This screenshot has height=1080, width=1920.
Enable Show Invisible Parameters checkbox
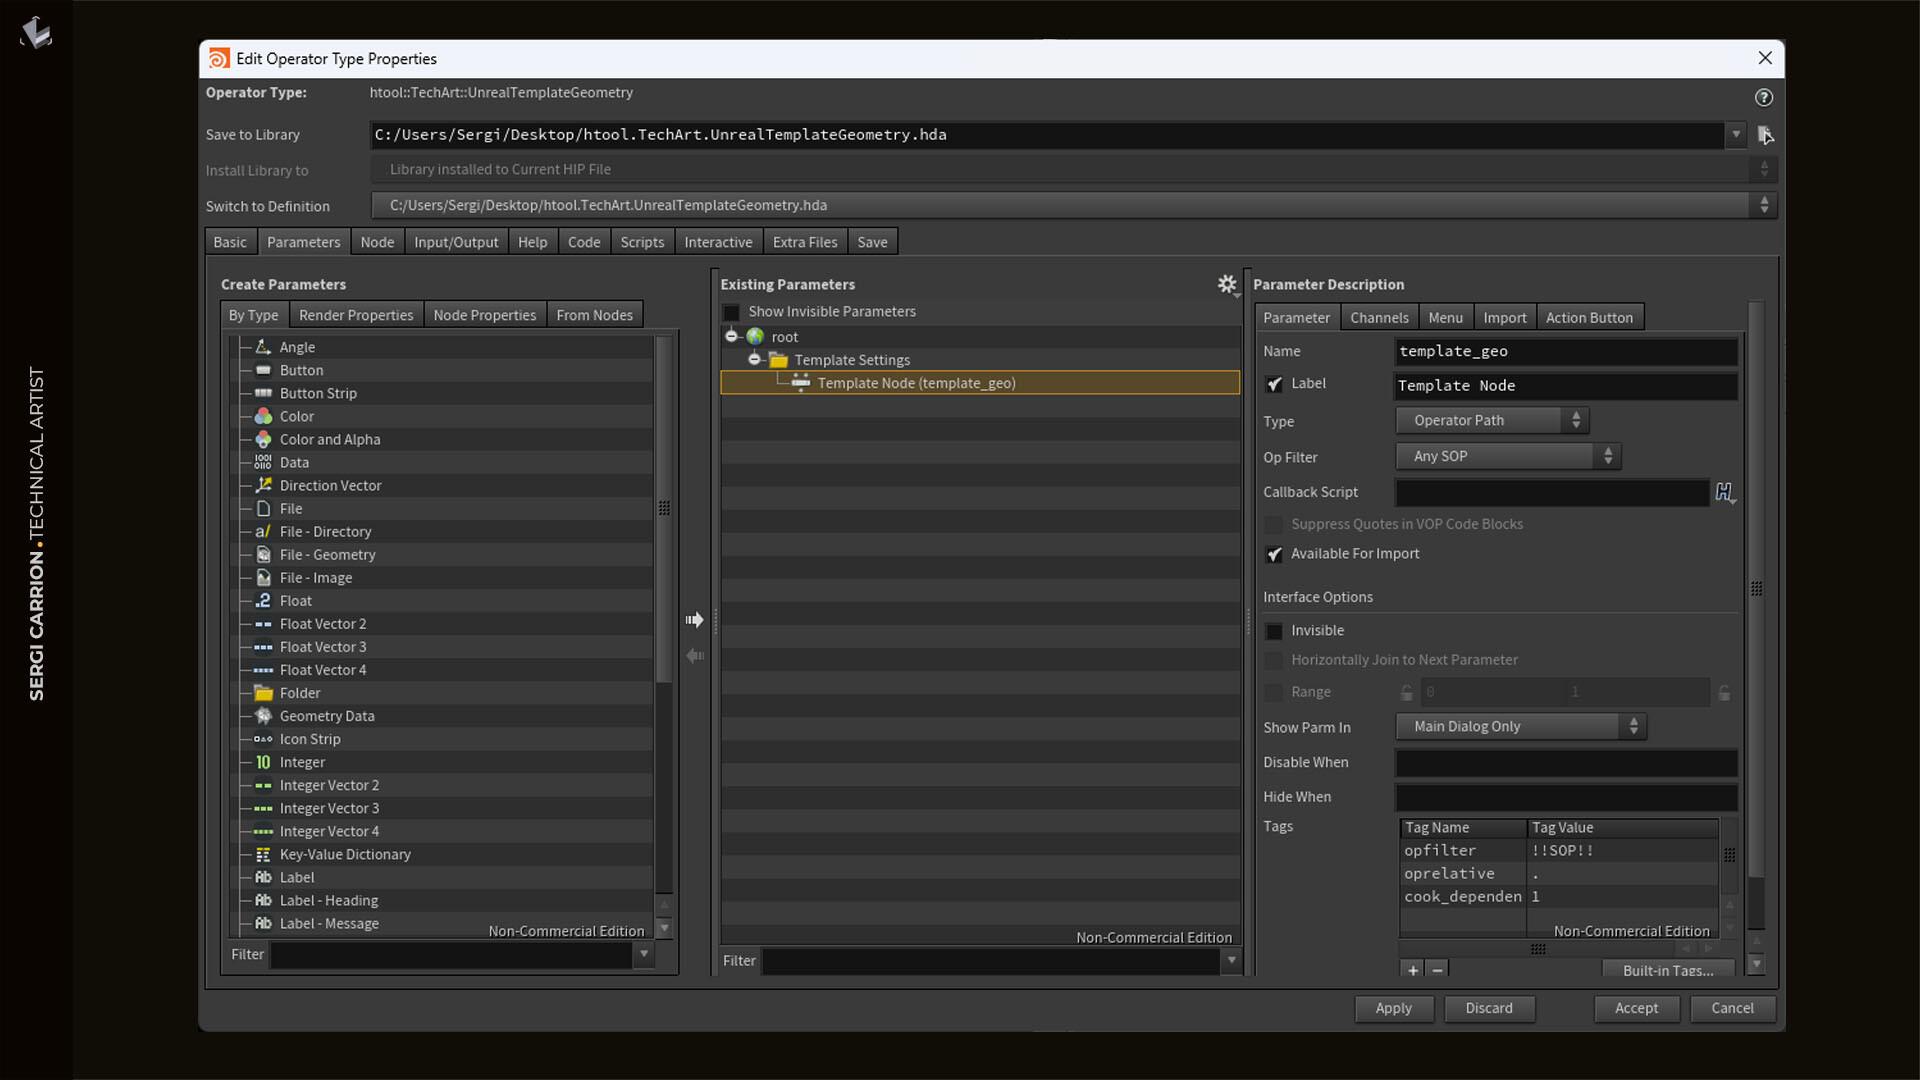(x=732, y=312)
